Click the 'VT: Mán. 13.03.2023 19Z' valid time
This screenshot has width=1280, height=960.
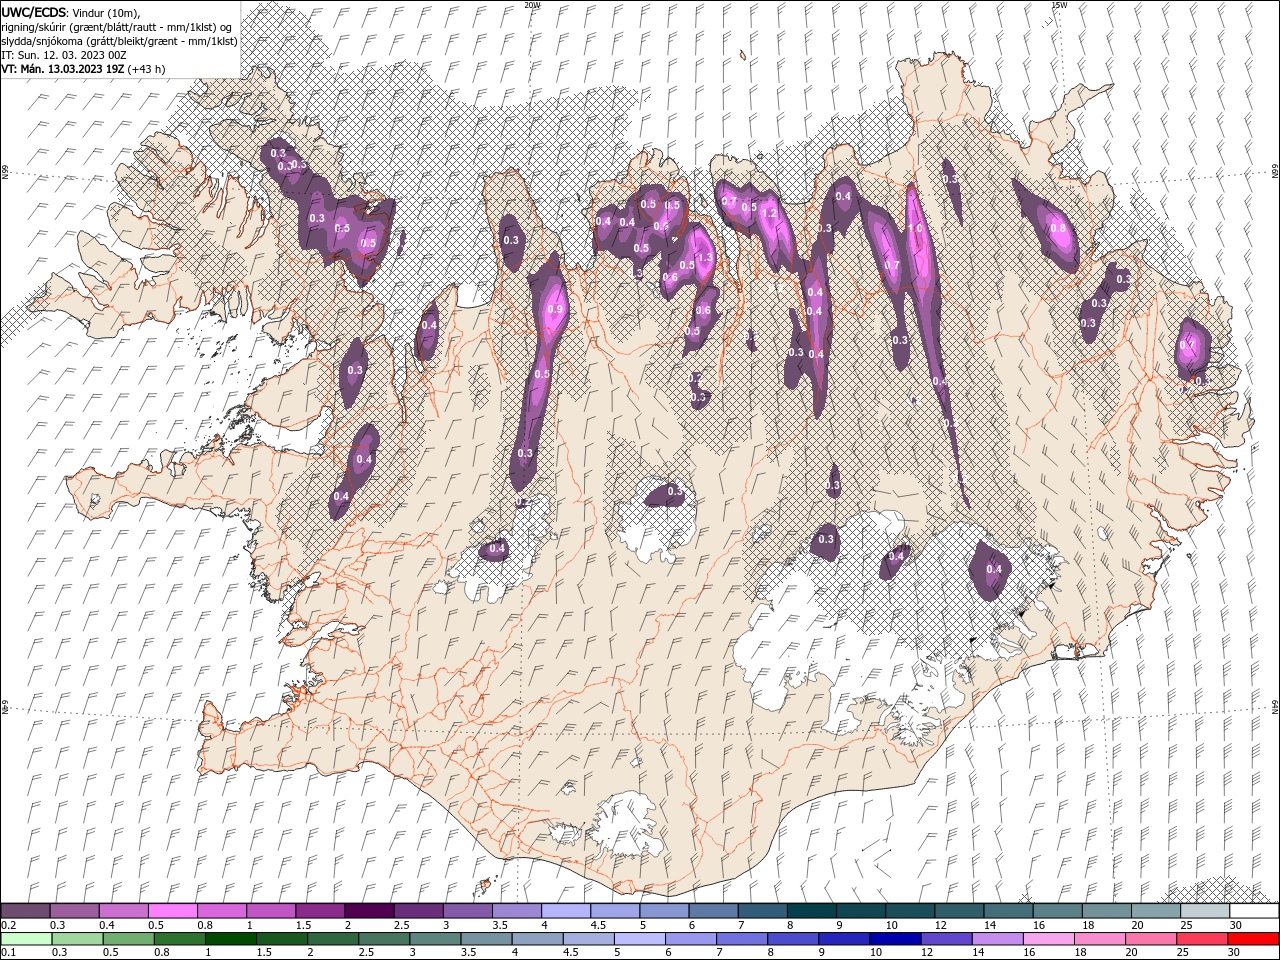coord(62,69)
